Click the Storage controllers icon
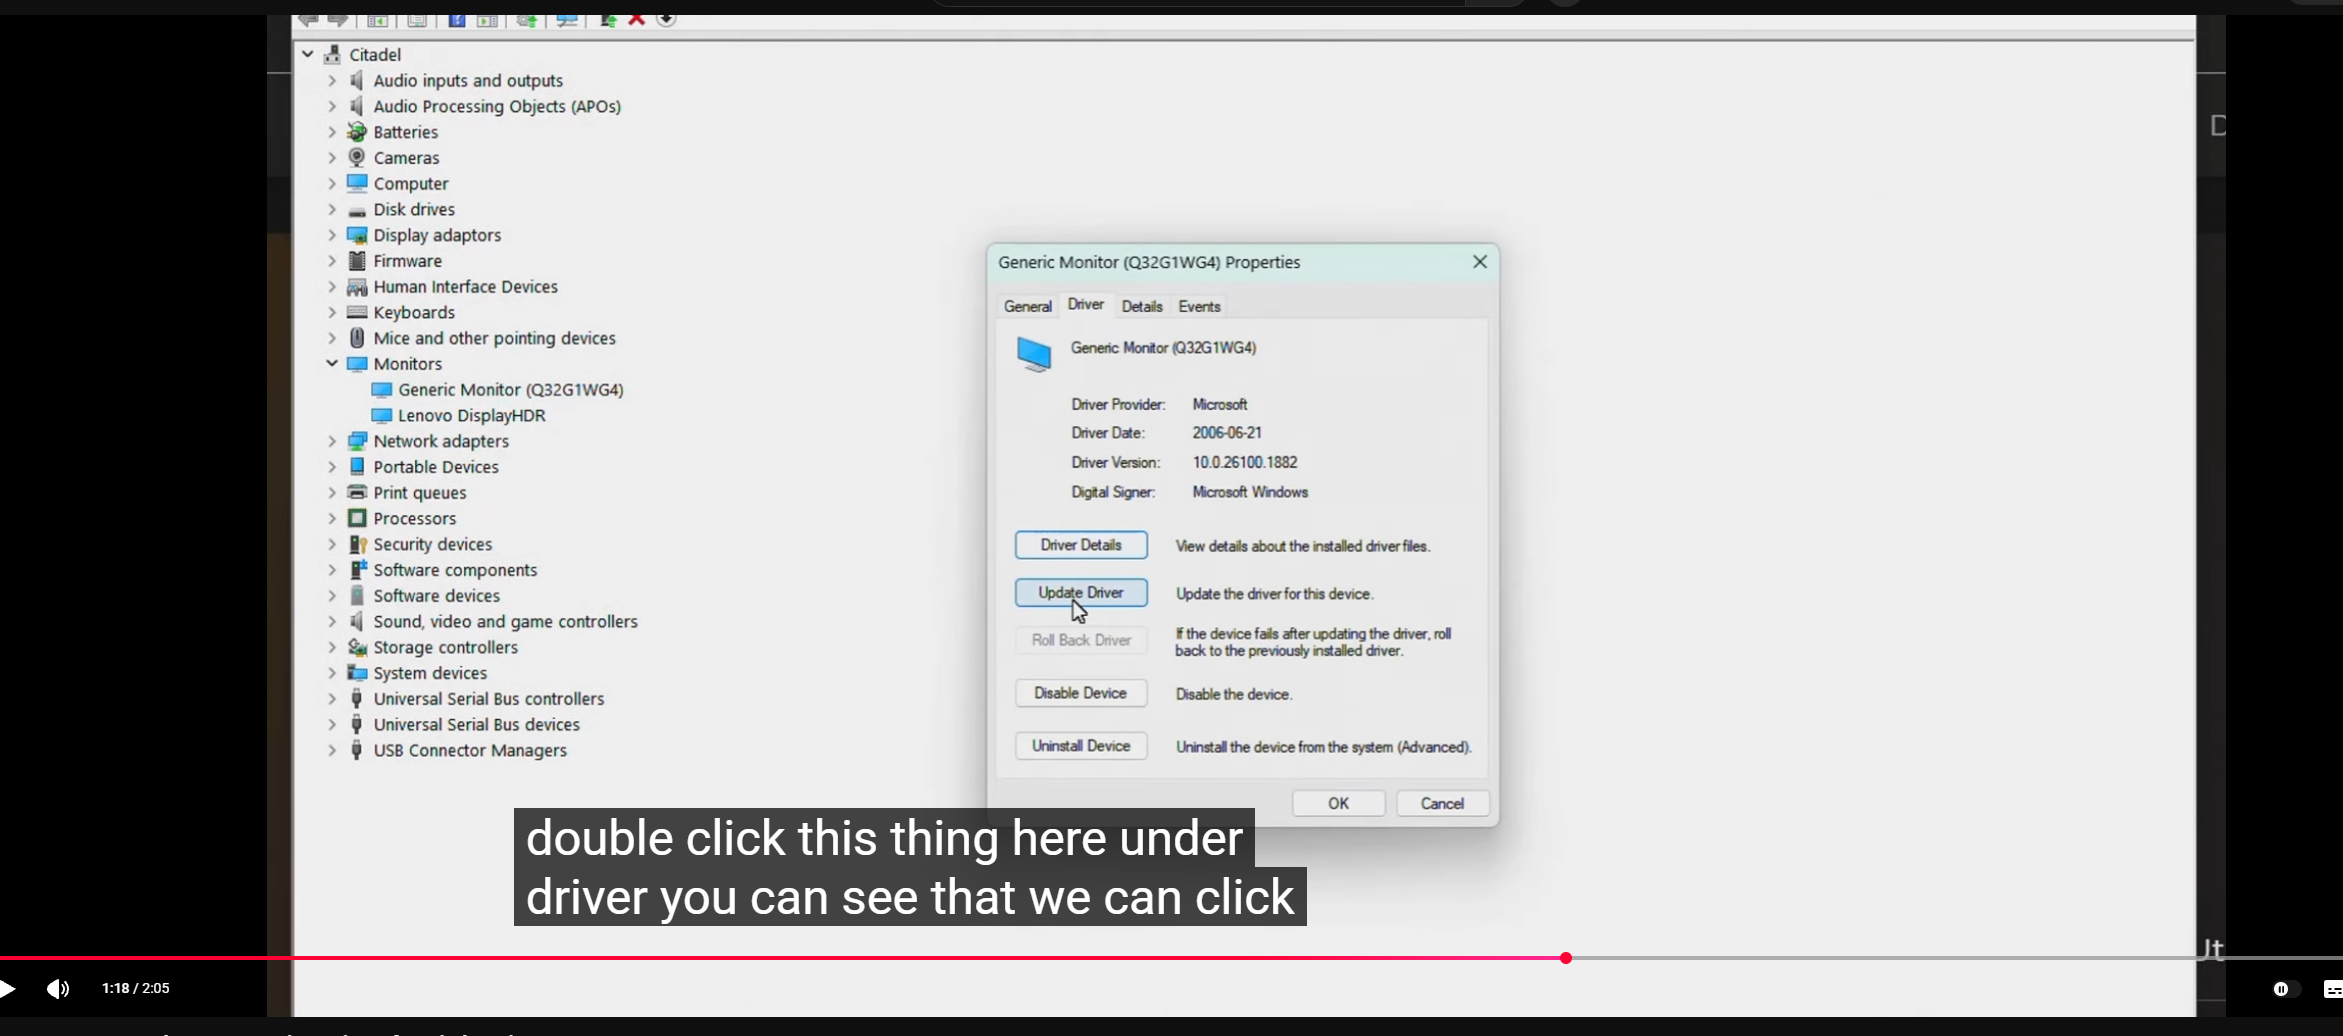 (x=357, y=647)
